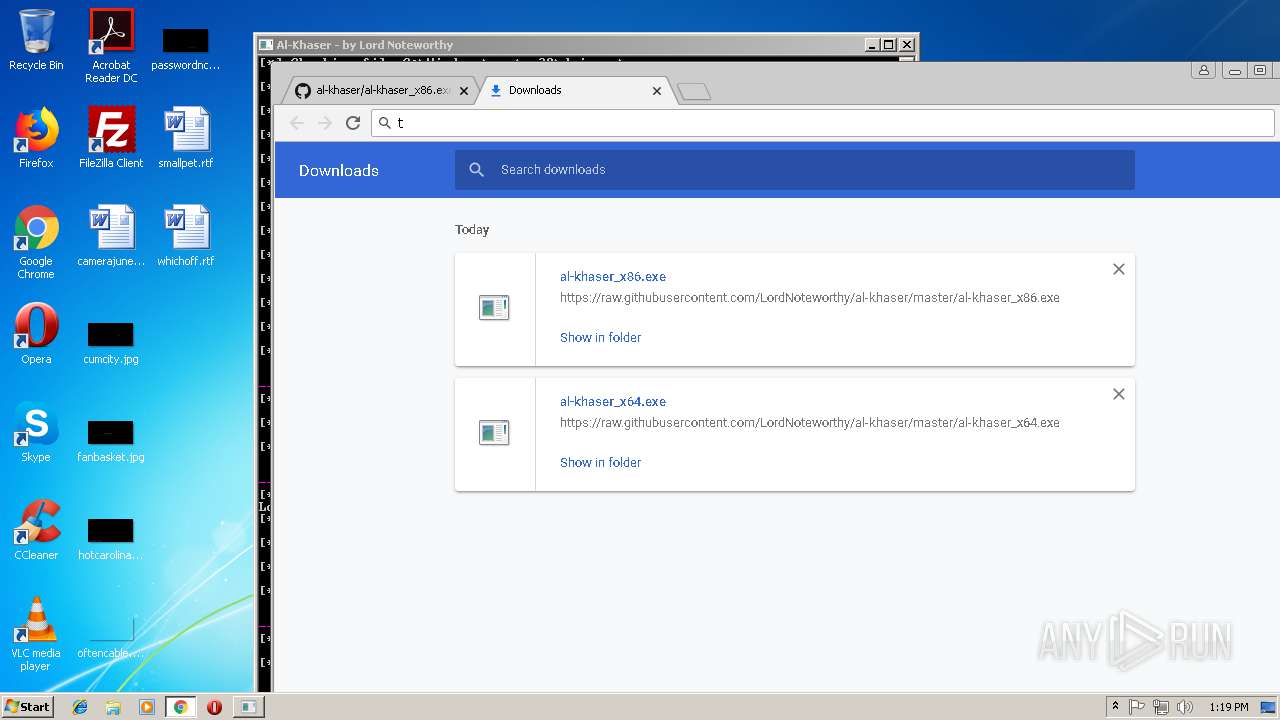
Task: Remove al-khaser_x86.exe from list
Action: pyautogui.click(x=1119, y=269)
